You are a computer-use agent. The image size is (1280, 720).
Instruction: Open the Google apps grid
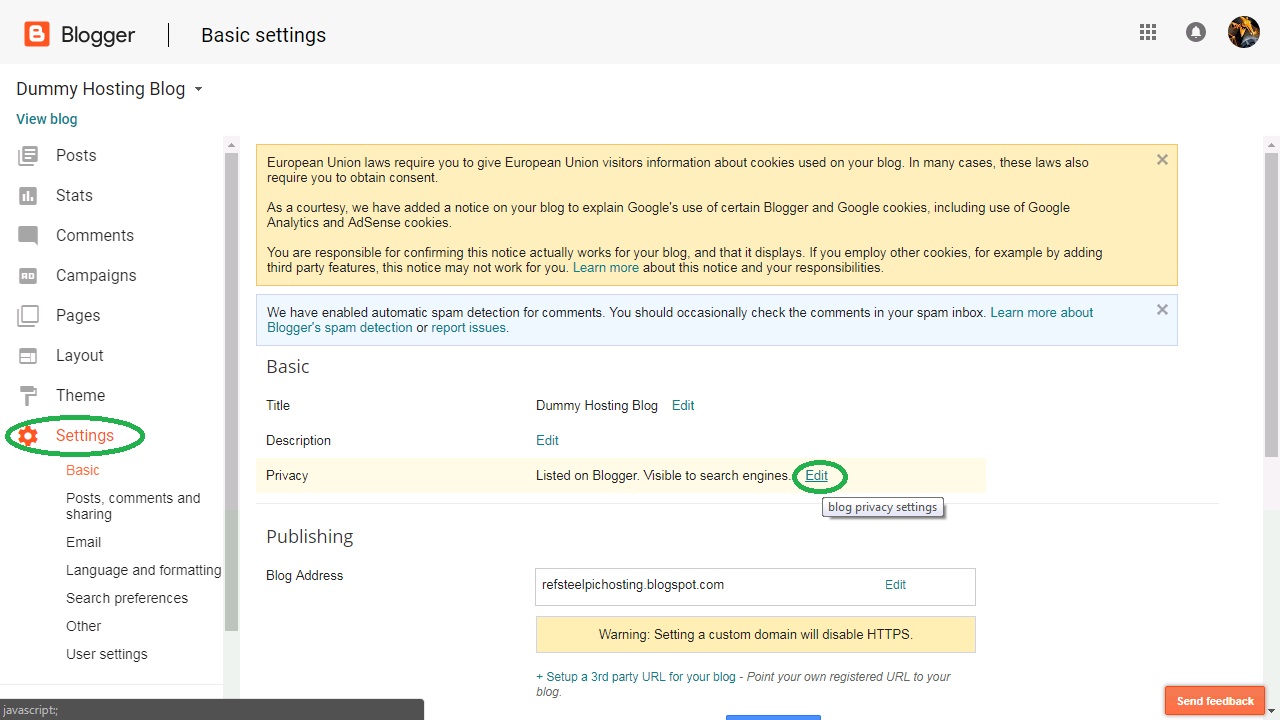(x=1148, y=32)
